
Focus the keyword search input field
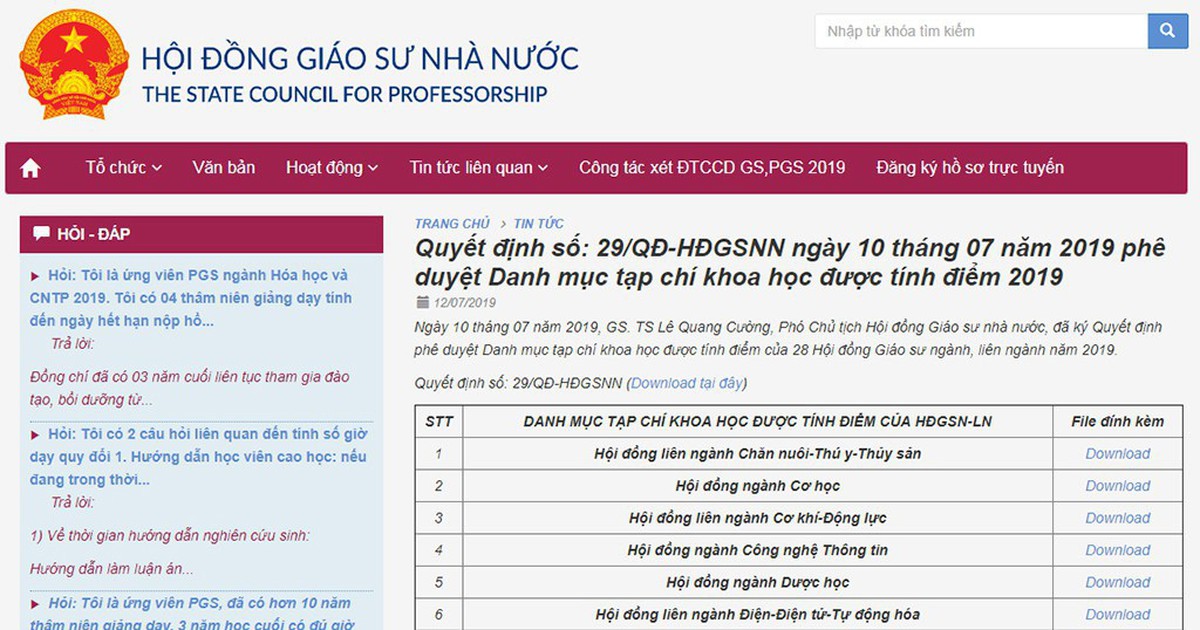click(x=981, y=31)
